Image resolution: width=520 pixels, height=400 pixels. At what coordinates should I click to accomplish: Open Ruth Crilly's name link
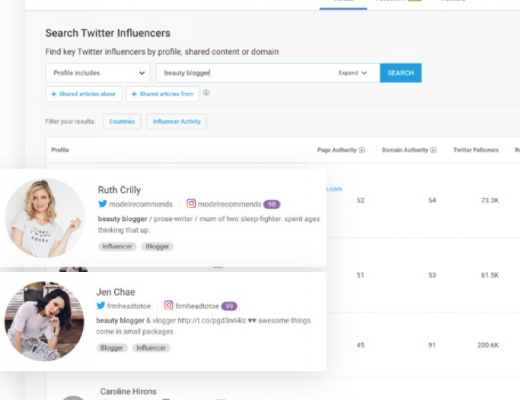[x=119, y=190]
